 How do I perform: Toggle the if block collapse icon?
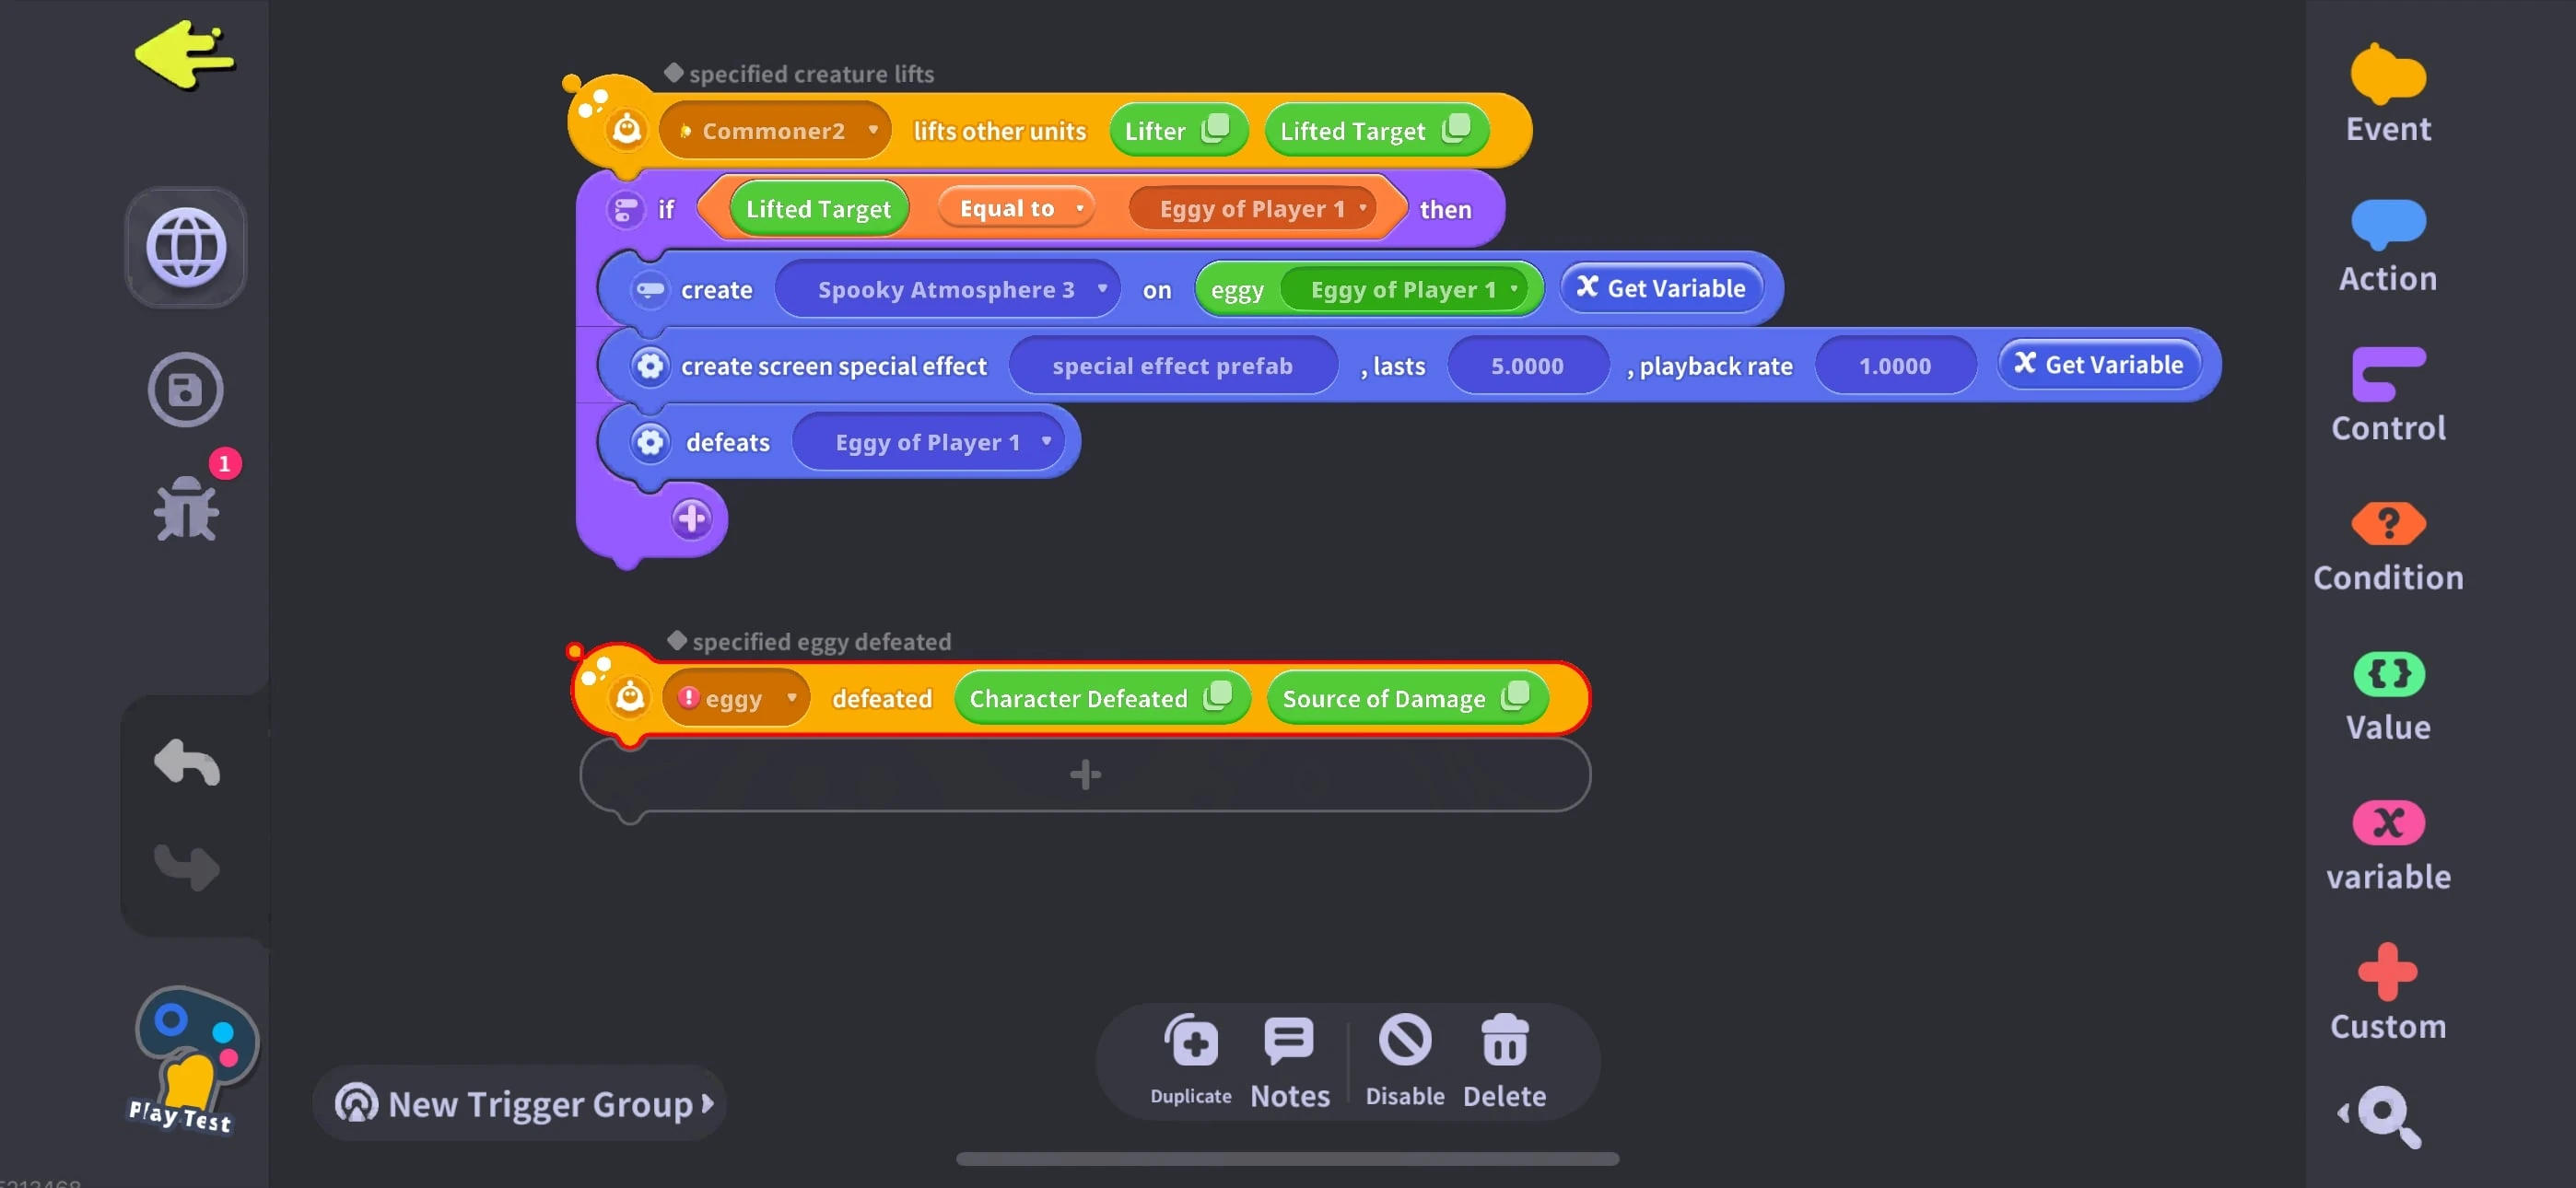[x=626, y=209]
